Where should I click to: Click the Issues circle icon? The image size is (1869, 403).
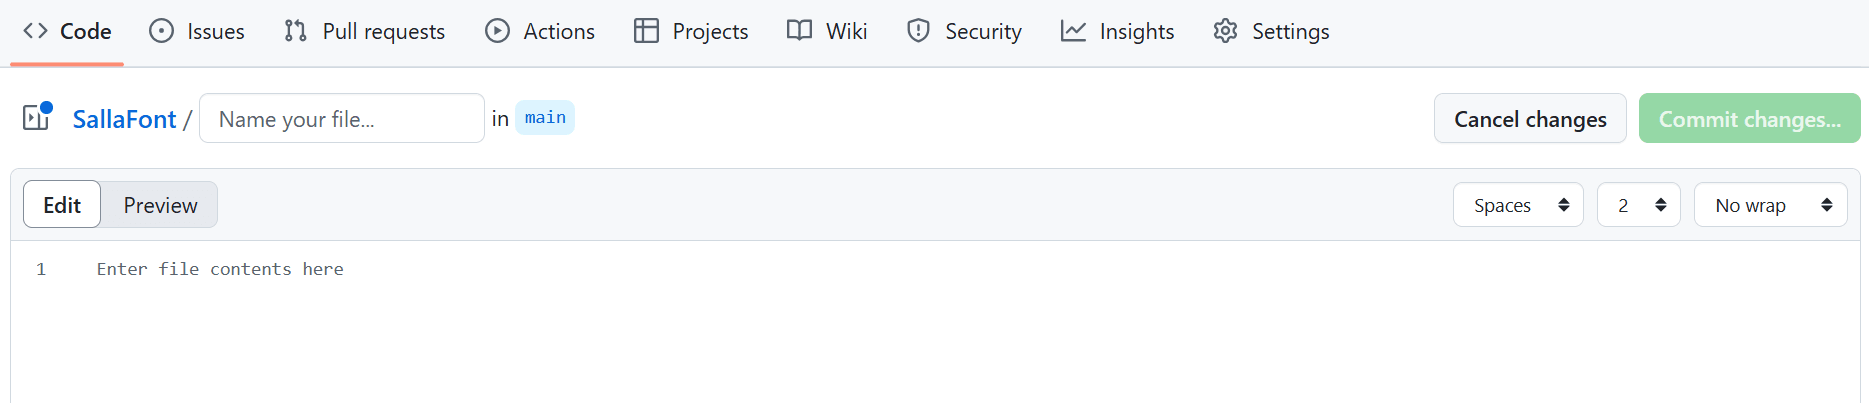pos(161,31)
